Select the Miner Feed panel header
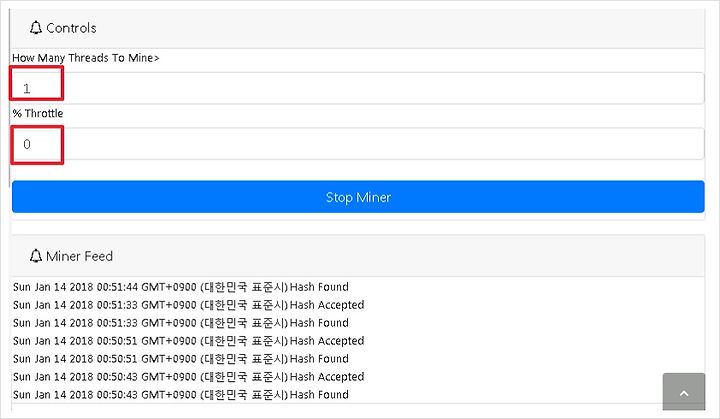Image resolution: width=720 pixels, height=419 pixels. pyautogui.click(x=358, y=256)
